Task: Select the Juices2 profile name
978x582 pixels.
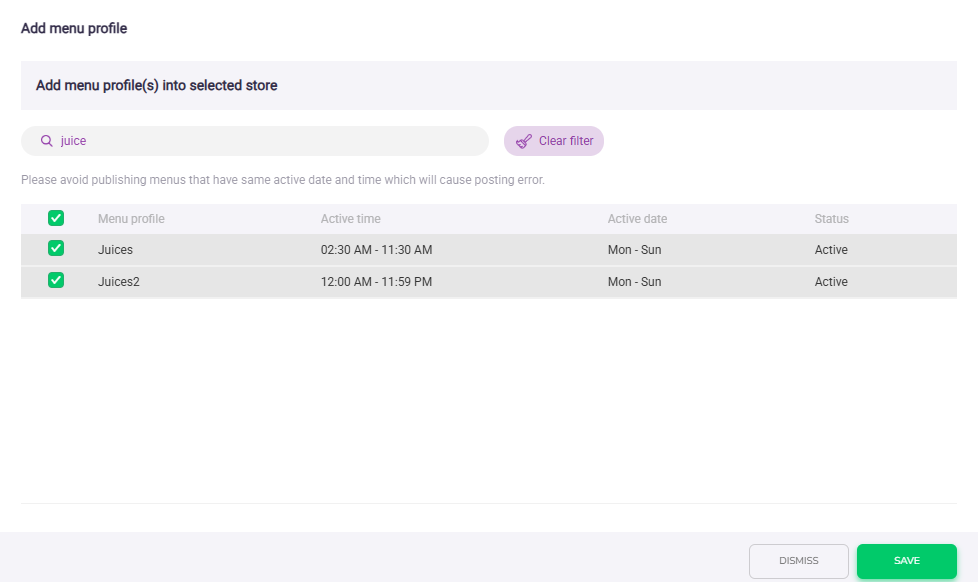Action: tap(118, 282)
